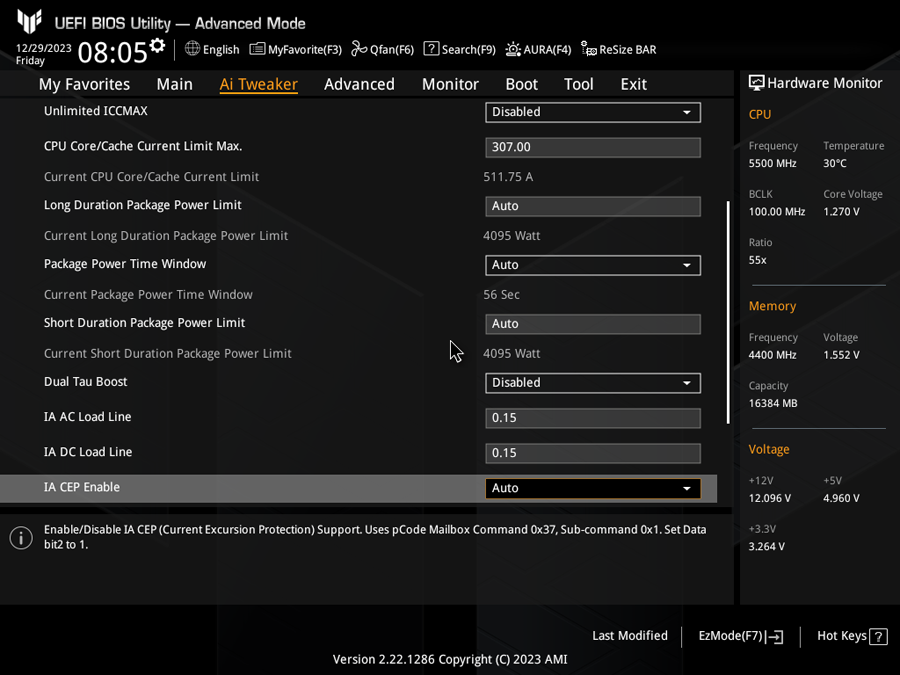Click the 16384 MB capacity value
The image size is (900, 675).
(773, 404)
